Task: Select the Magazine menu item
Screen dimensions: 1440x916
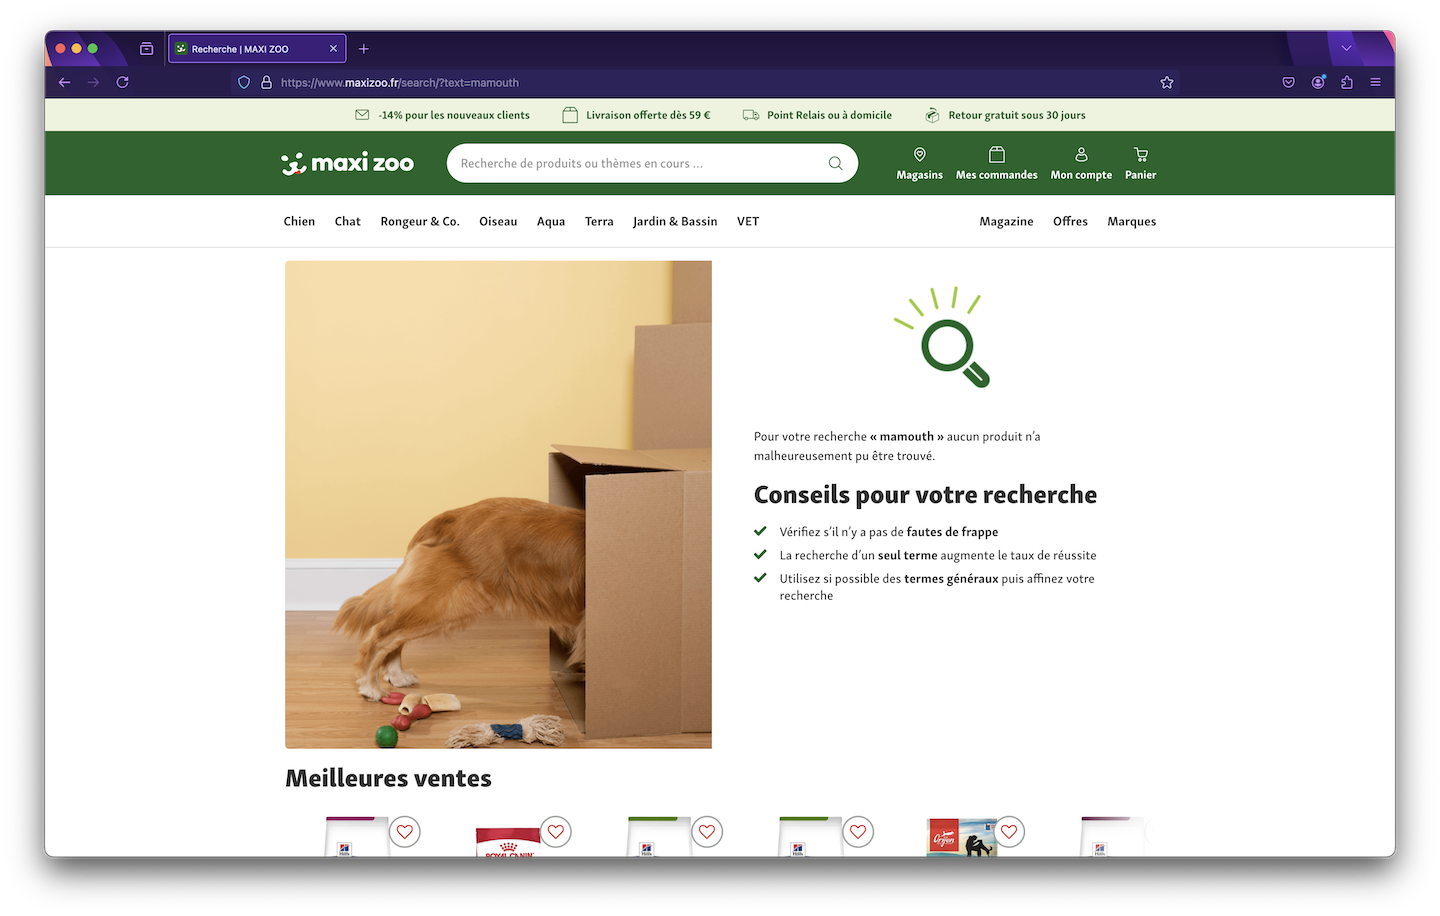Action: click(1006, 221)
